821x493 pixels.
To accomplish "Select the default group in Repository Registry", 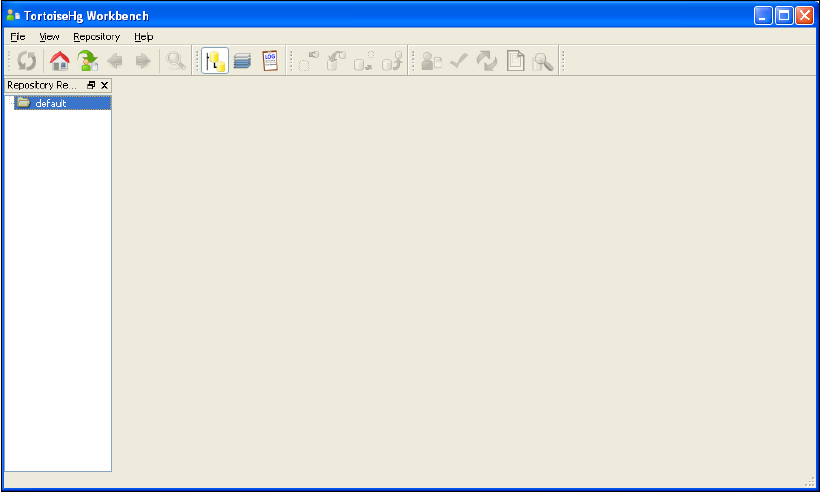I will pos(62,103).
